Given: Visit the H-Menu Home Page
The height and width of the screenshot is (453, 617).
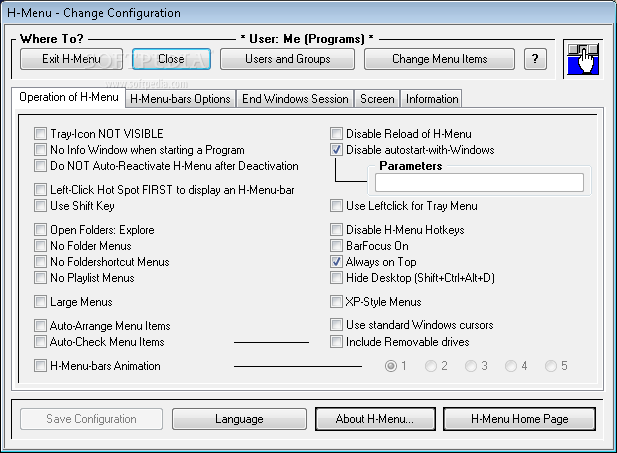Looking at the screenshot, I should click(x=519, y=419).
